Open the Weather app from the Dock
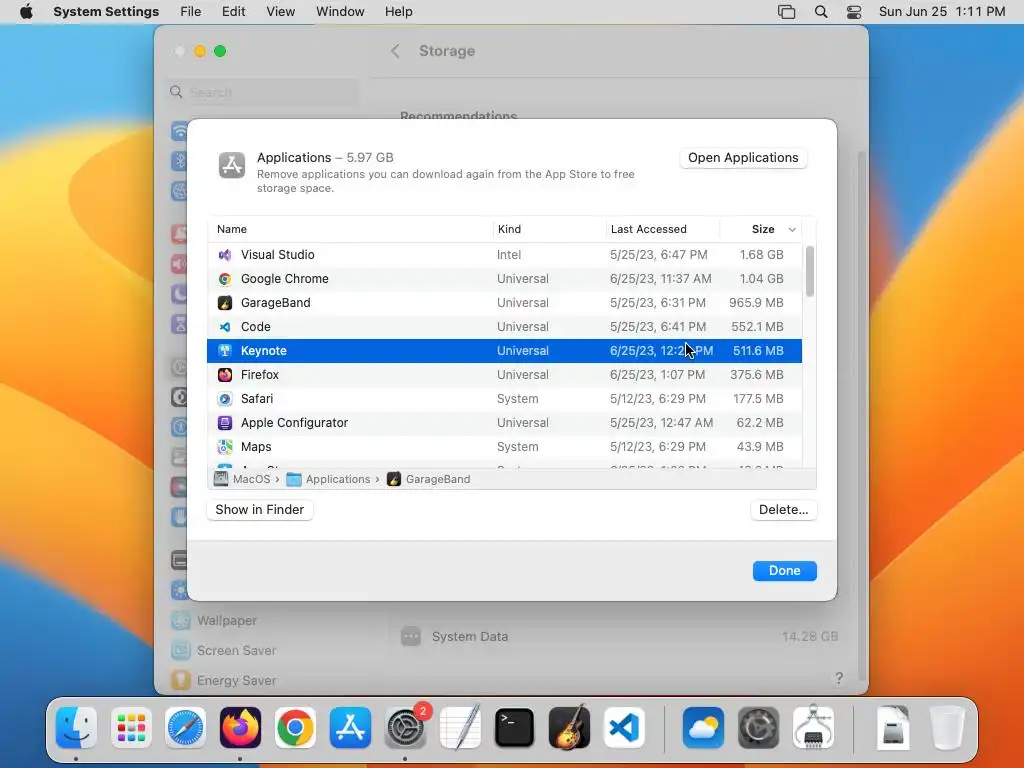 click(x=703, y=728)
